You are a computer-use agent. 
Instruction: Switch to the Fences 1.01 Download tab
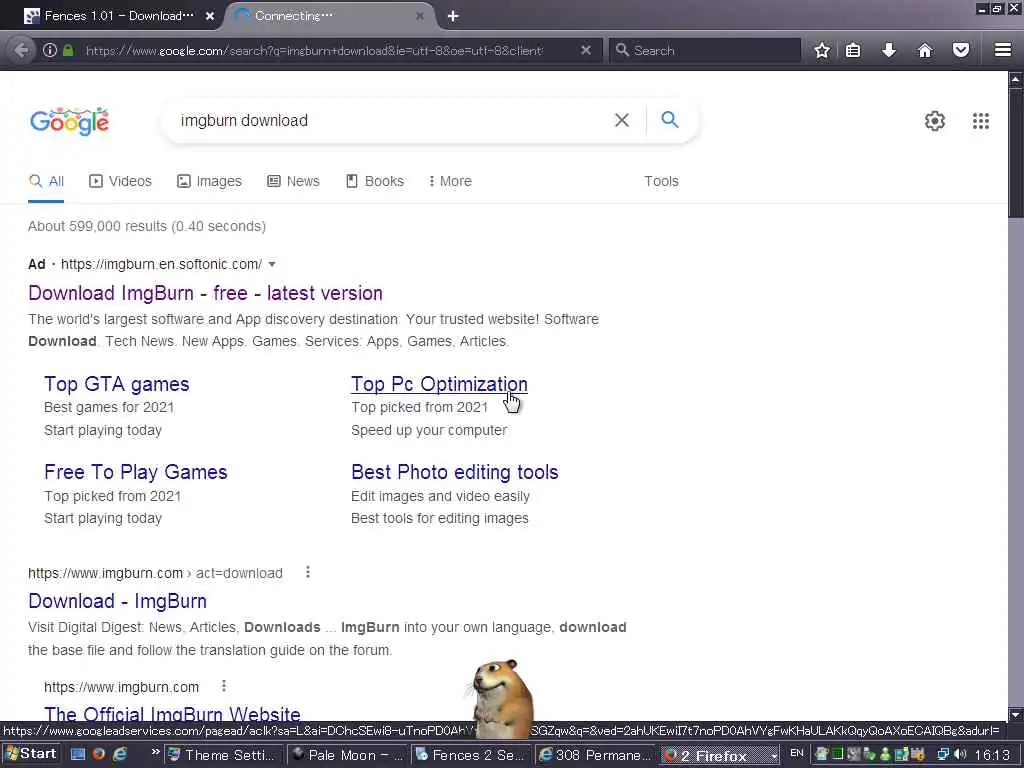click(x=118, y=16)
